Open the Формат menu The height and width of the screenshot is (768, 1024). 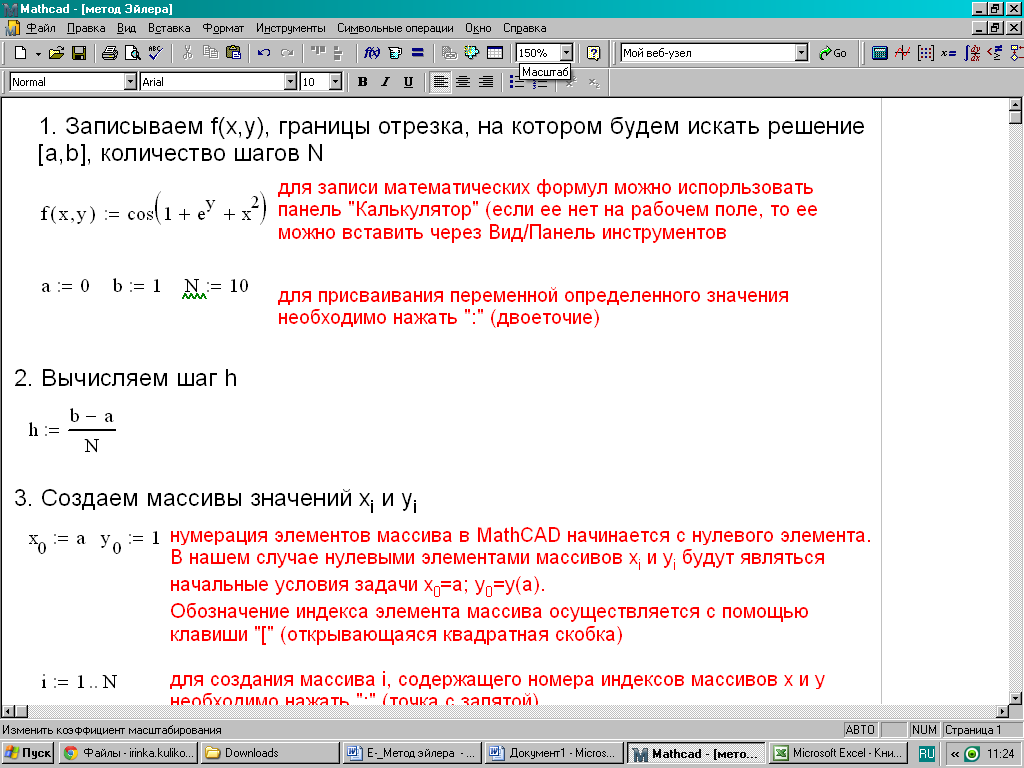[x=223, y=28]
